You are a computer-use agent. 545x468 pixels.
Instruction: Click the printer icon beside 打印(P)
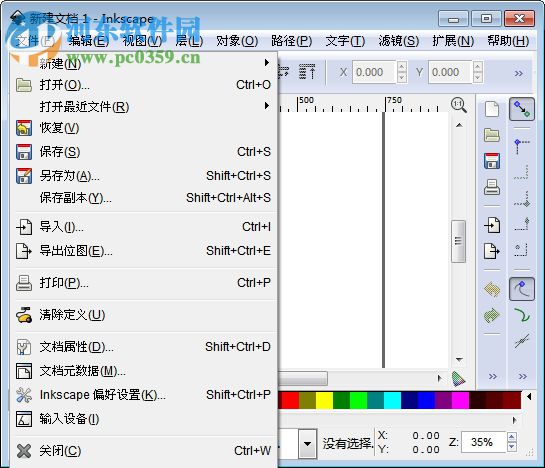point(24,283)
